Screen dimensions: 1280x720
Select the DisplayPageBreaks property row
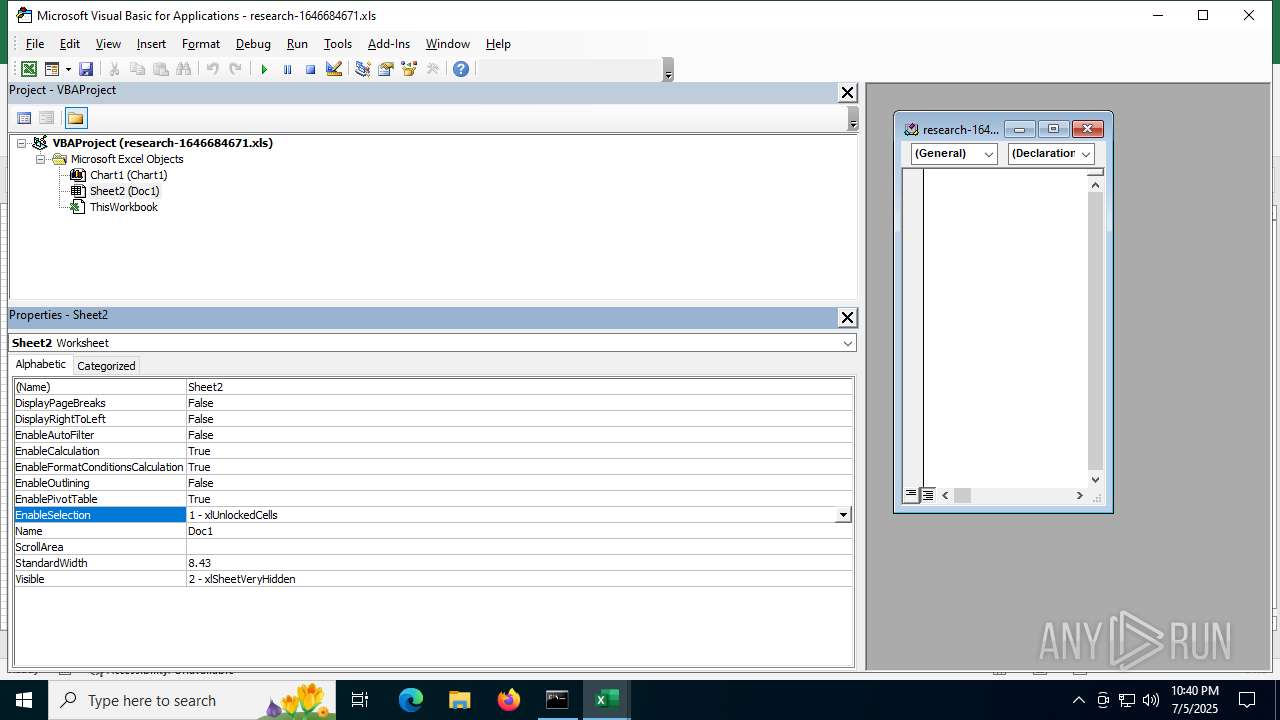pos(433,403)
